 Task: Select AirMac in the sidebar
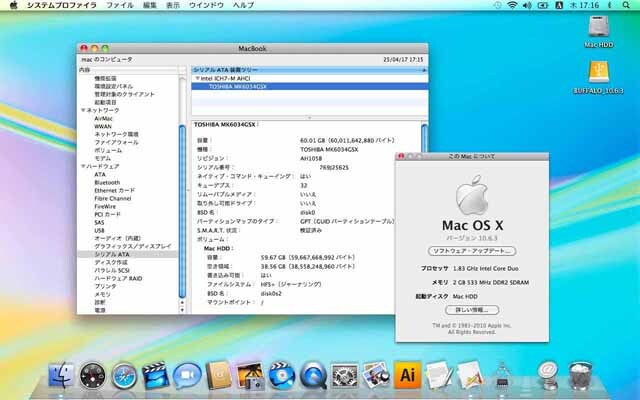pos(104,118)
